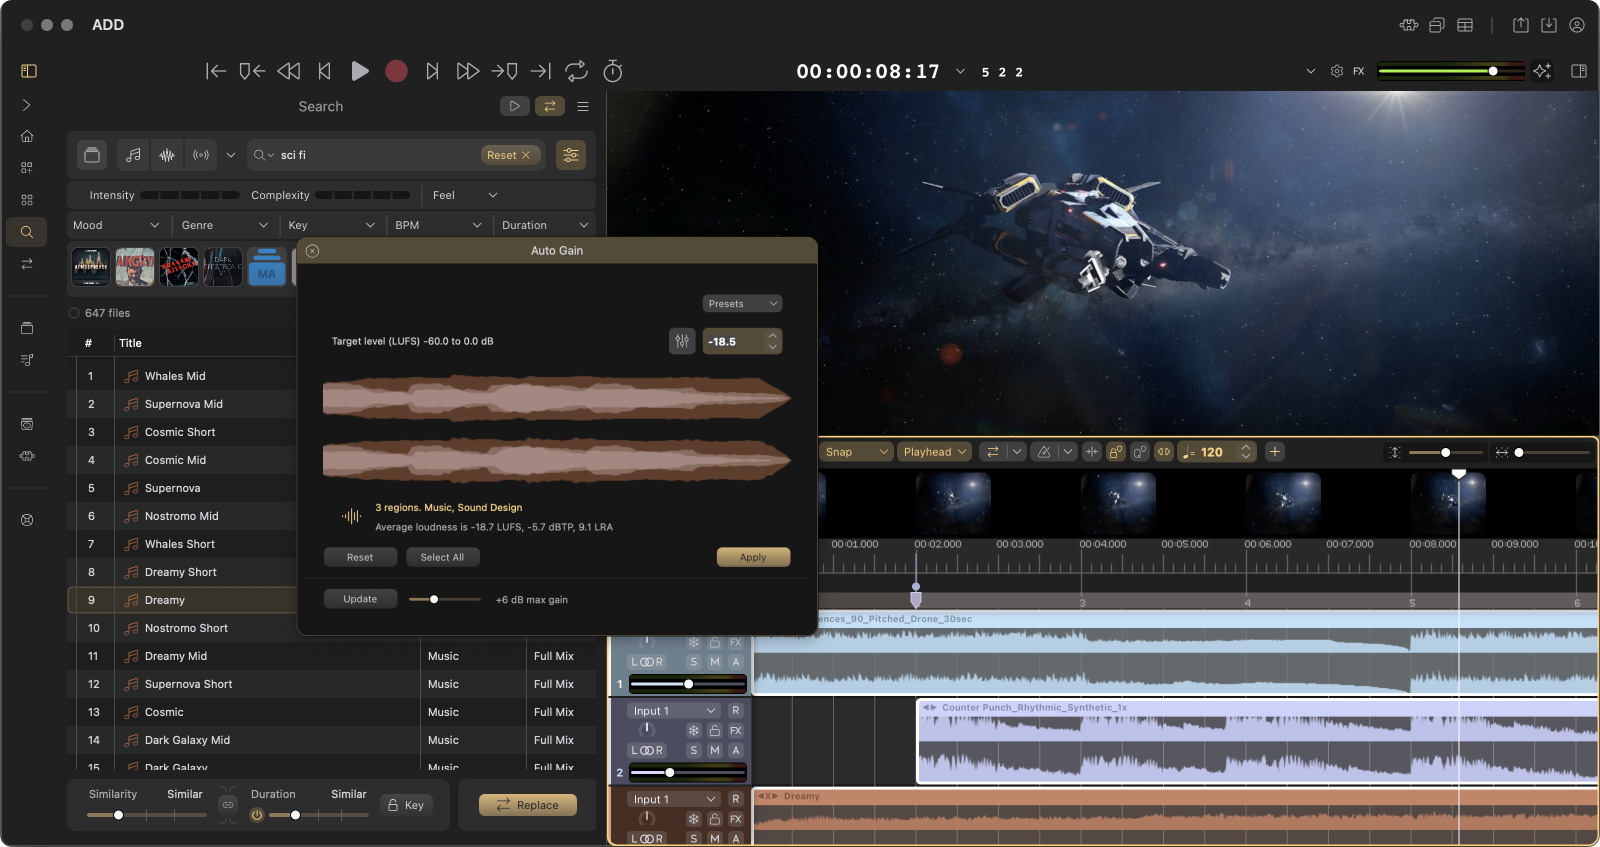Click the plus add button in timeline toolbar
This screenshot has width=1600, height=847.
[1275, 452]
